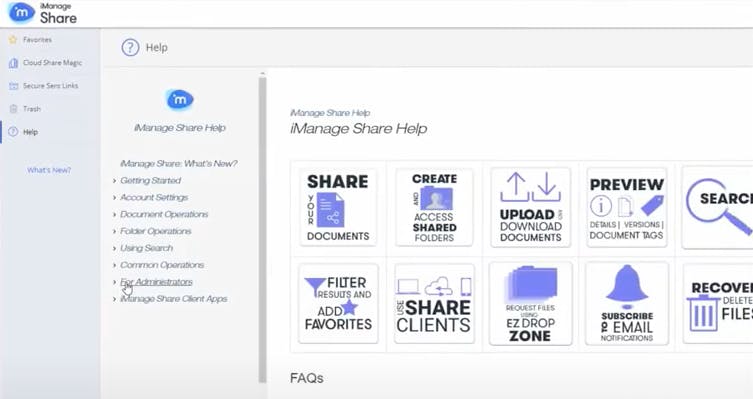Expand the Getting Started chevron
Viewport: 753px width, 399px height.
click(114, 181)
